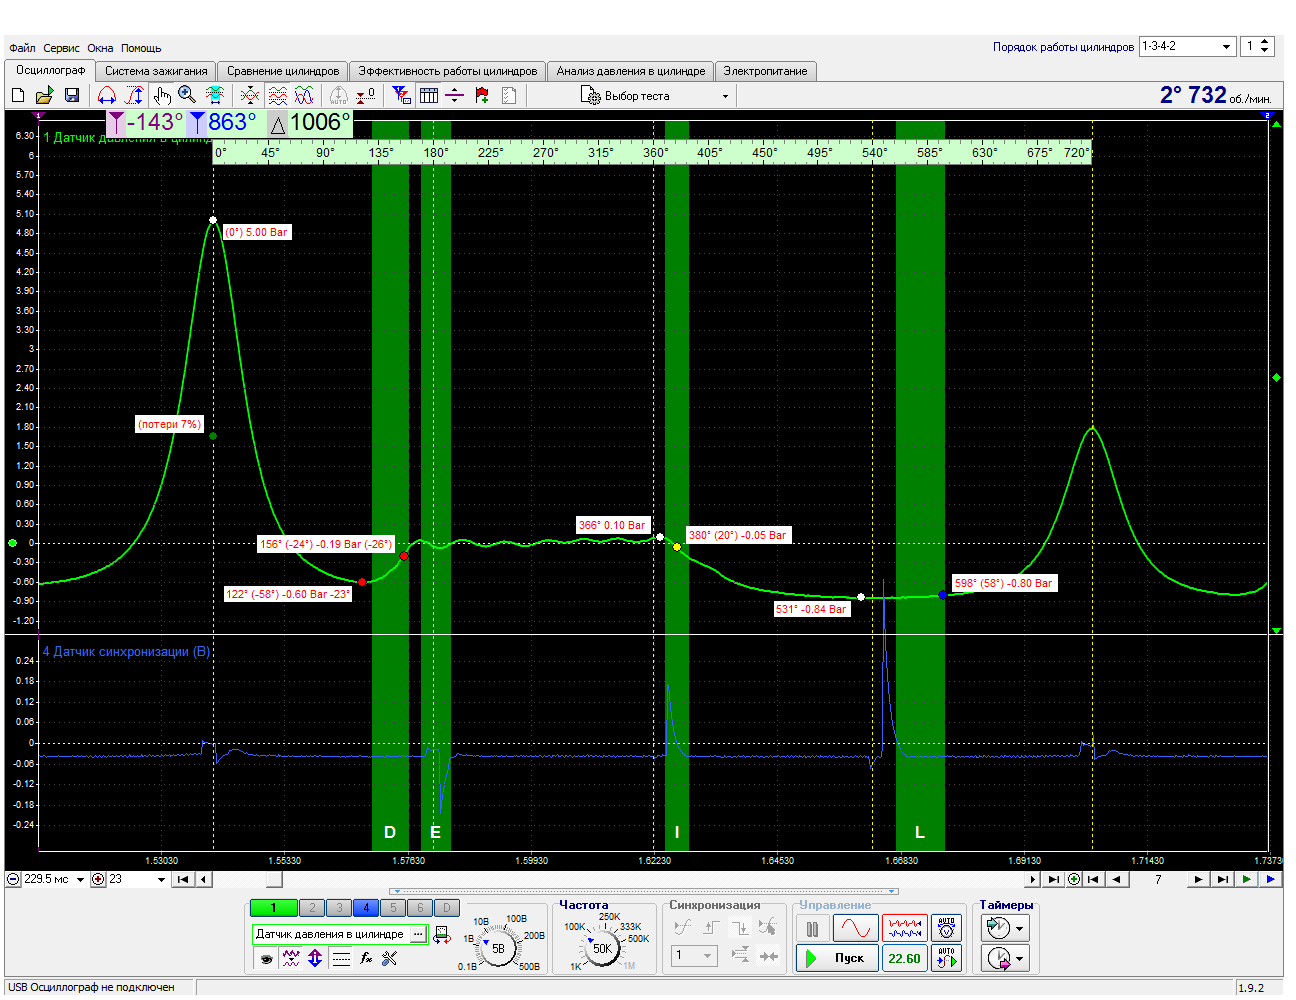This screenshot has height=1000, width=1296.
Task: Select the hand pan tool
Action: tap(162, 95)
